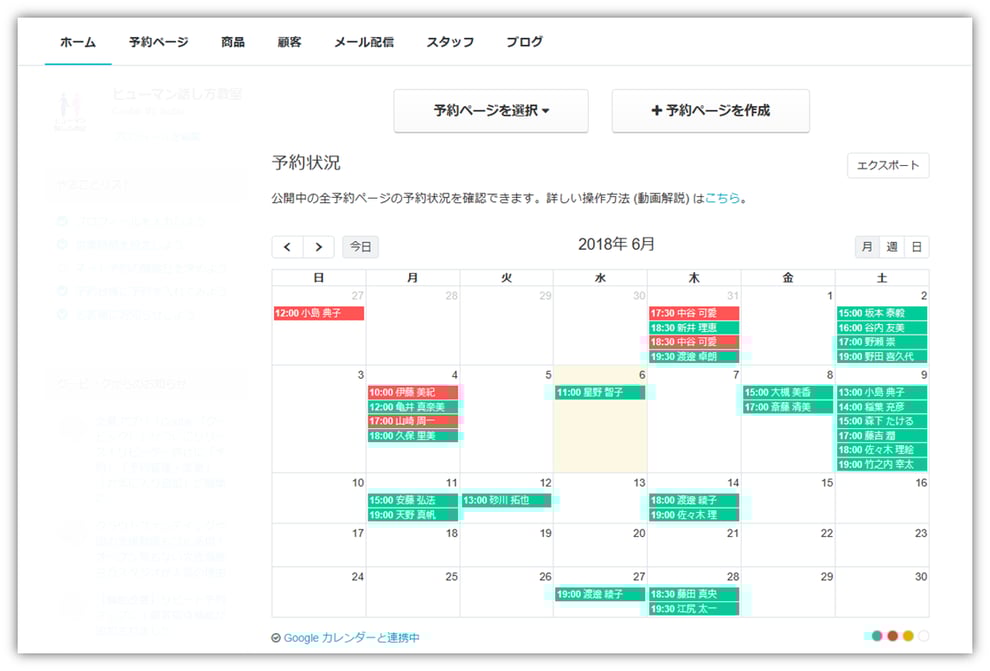Image resolution: width=990 pixels, height=671 pixels.
Task: Select the red-brown dot below the calendar
Action: 892,636
